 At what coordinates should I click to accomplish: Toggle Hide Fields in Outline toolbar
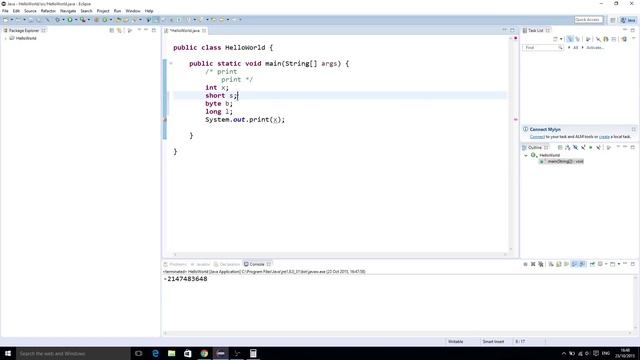click(x=576, y=147)
